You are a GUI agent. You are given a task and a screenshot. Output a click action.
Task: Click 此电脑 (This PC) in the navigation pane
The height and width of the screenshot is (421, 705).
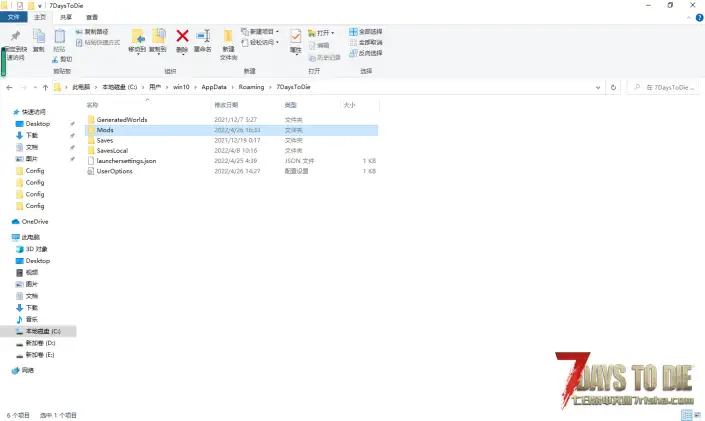tap(26, 237)
